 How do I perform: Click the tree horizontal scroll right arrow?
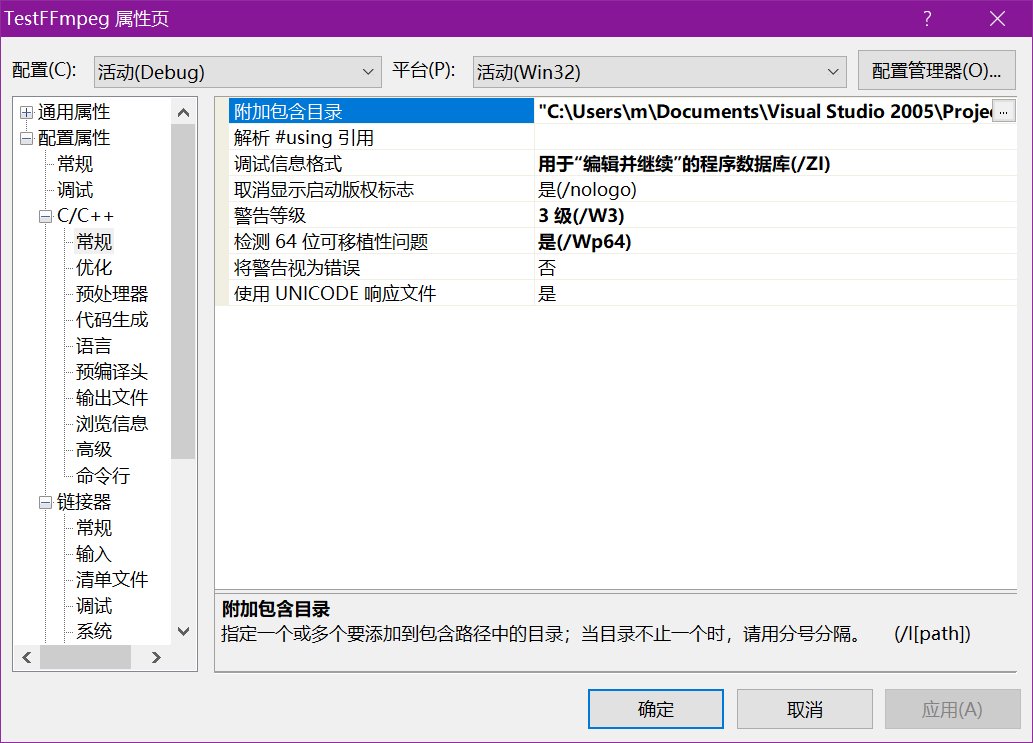coord(156,657)
